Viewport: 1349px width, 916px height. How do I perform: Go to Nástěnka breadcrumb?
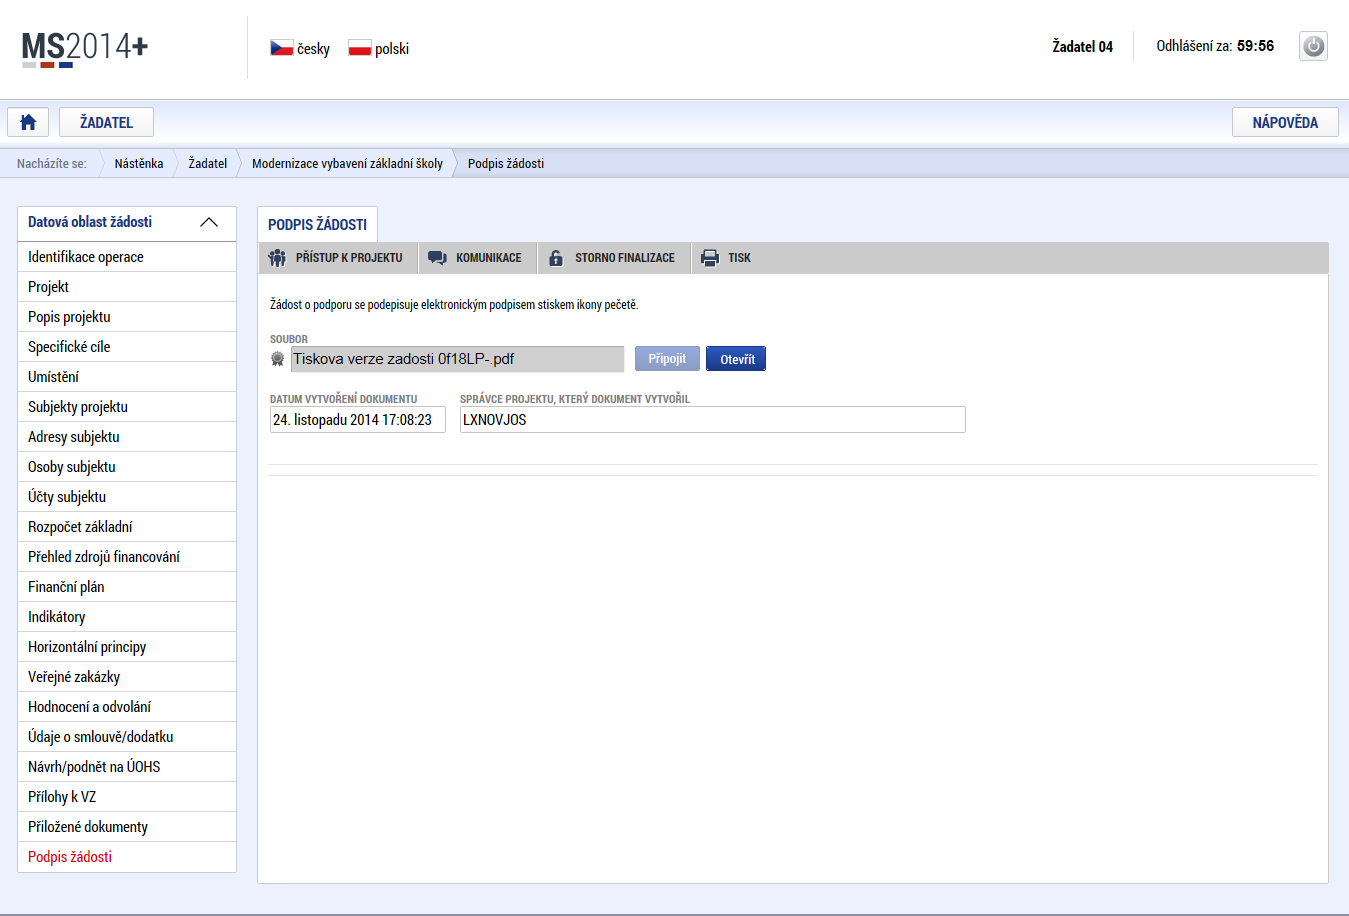tap(139, 163)
